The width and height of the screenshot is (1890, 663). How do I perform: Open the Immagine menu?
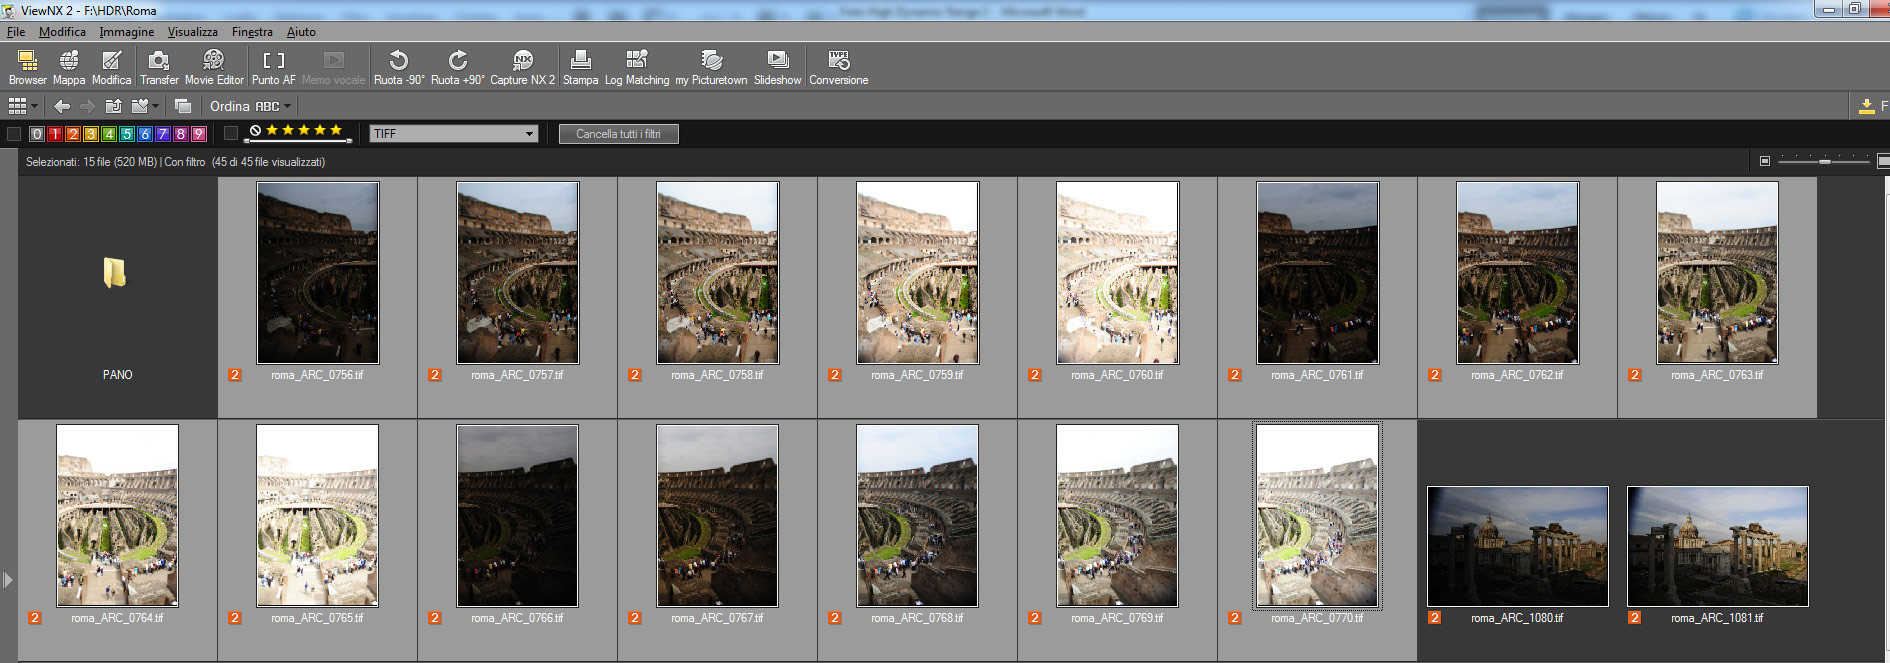click(x=126, y=32)
